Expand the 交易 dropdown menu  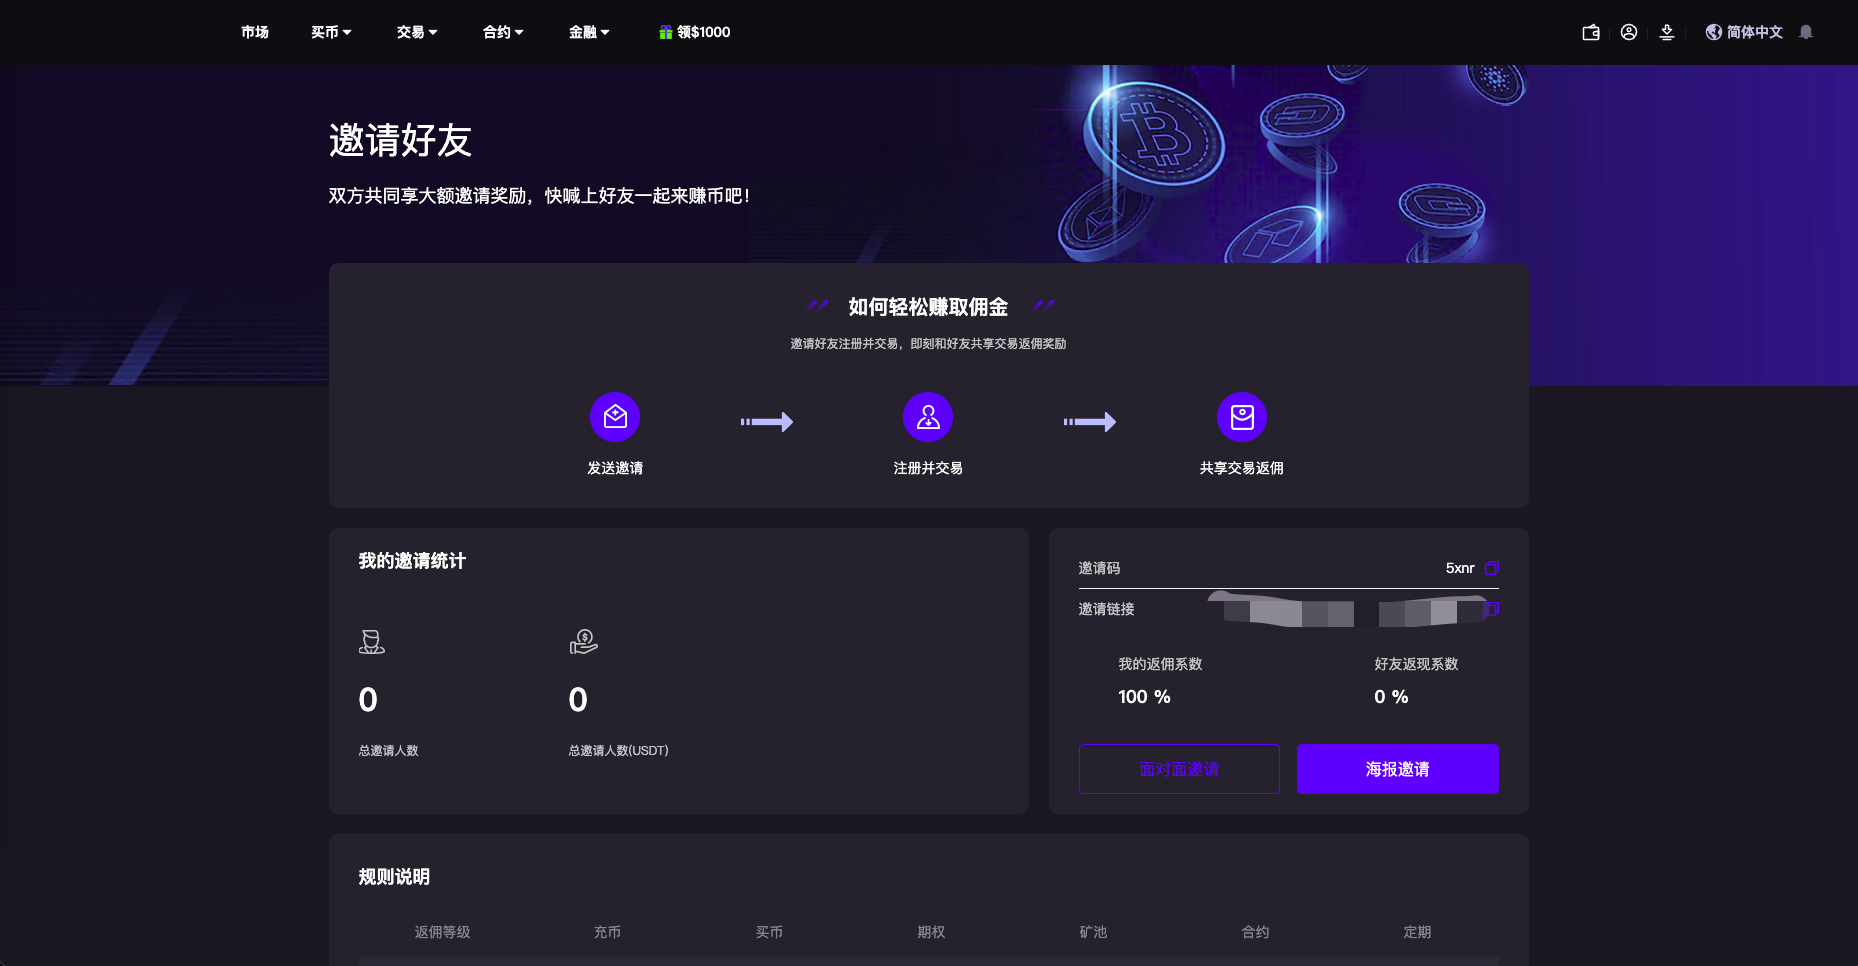coord(417,32)
